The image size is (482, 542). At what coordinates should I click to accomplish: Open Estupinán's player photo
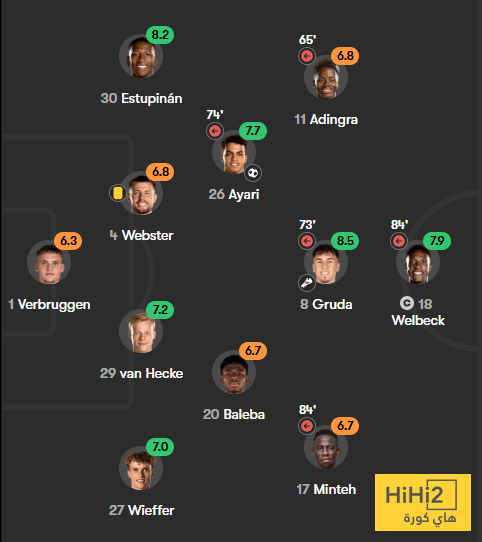(141, 56)
